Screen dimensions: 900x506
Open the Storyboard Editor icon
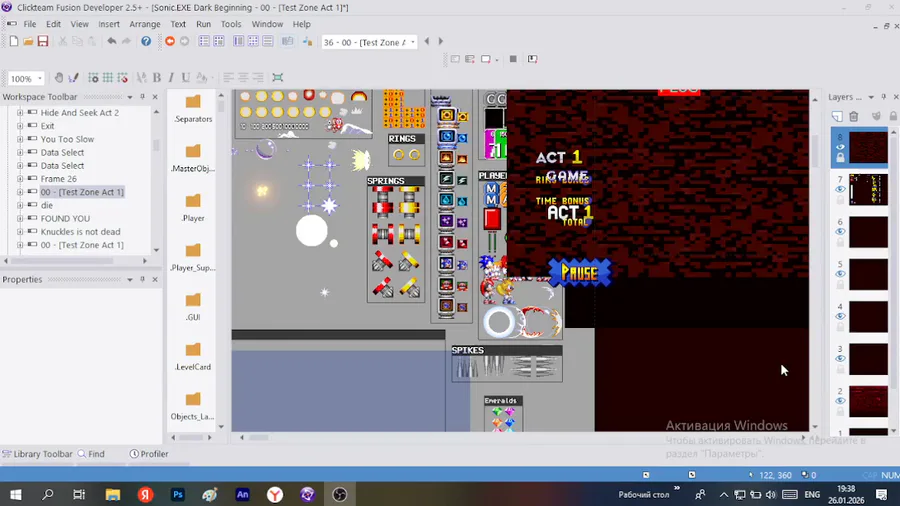click(204, 41)
